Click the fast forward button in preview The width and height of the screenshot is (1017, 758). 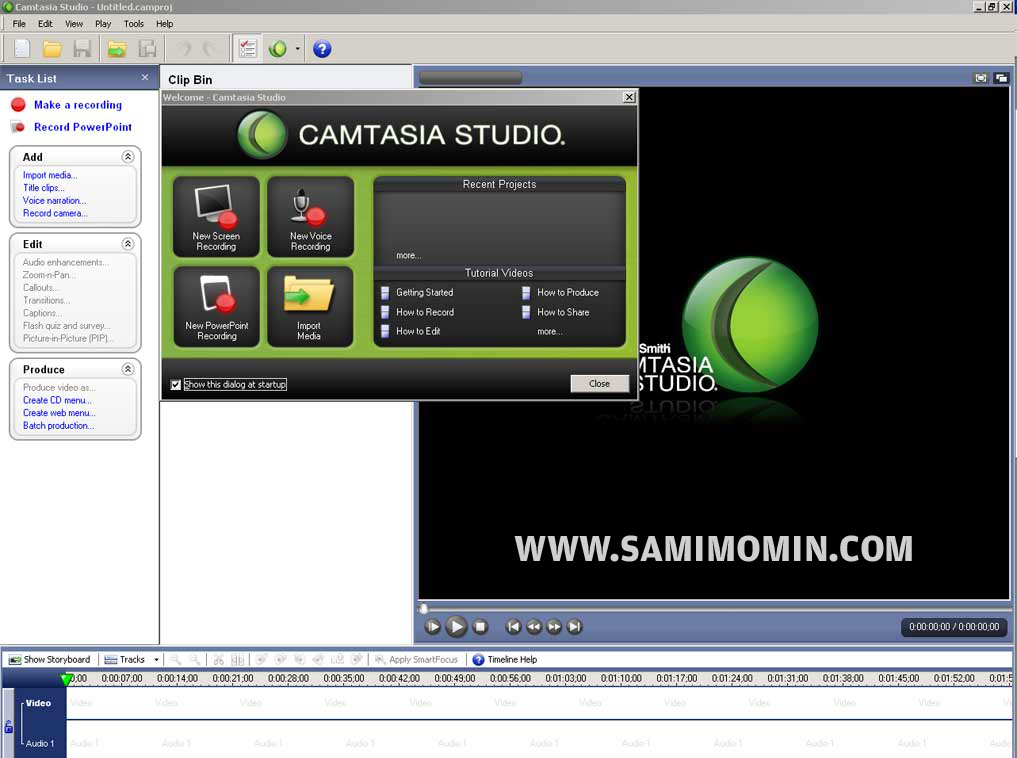point(554,626)
